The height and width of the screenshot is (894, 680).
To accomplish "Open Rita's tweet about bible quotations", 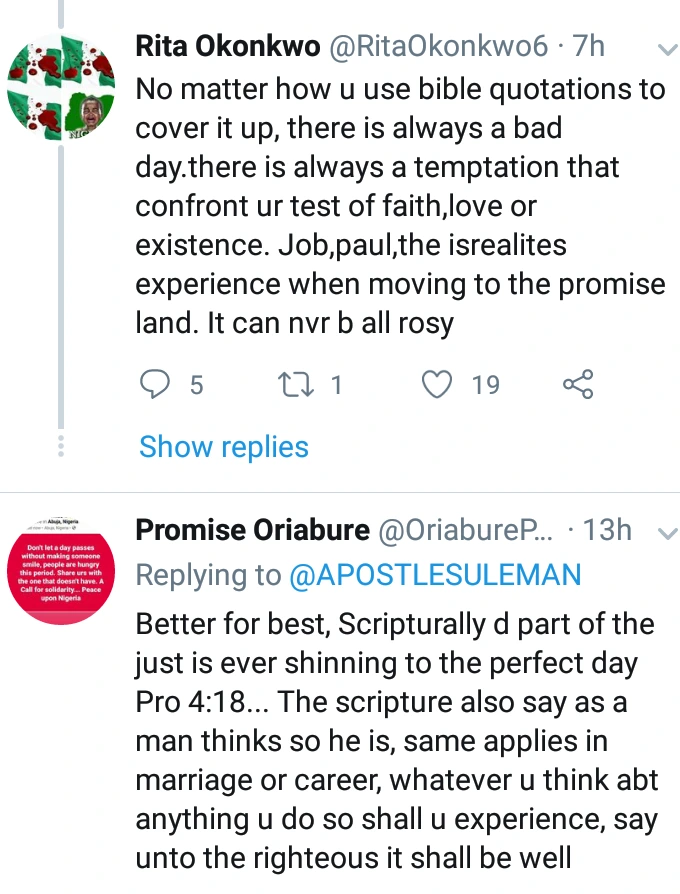I will pos(400,206).
